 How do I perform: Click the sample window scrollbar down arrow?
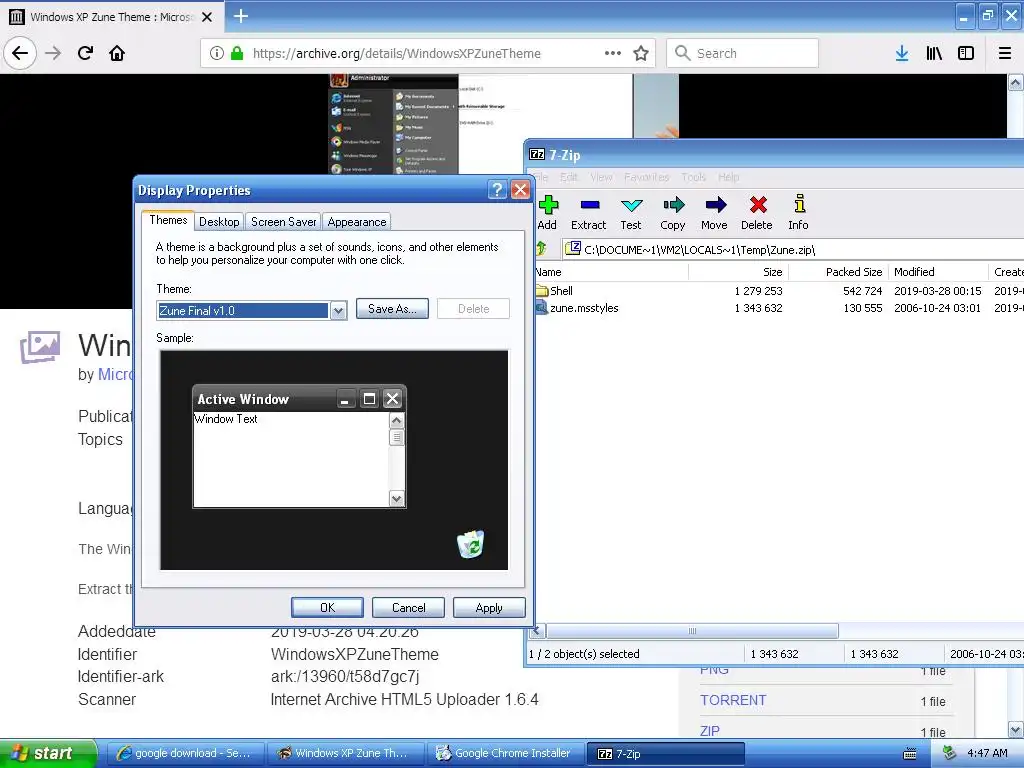(396, 499)
